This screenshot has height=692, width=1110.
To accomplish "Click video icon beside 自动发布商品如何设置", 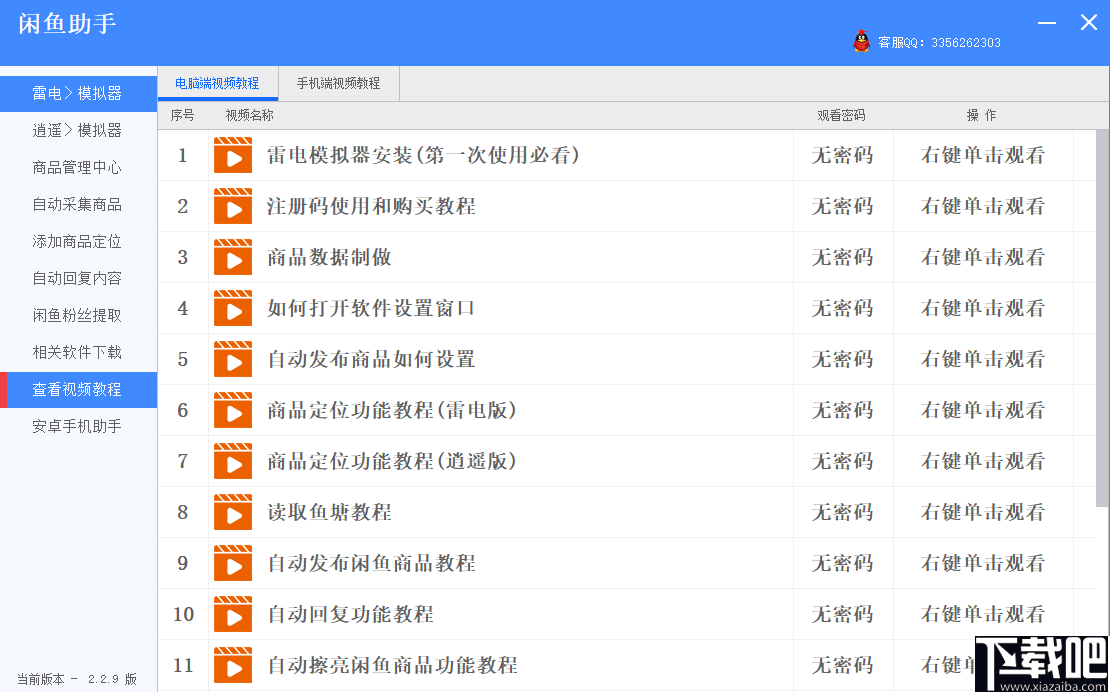I will coord(233,359).
